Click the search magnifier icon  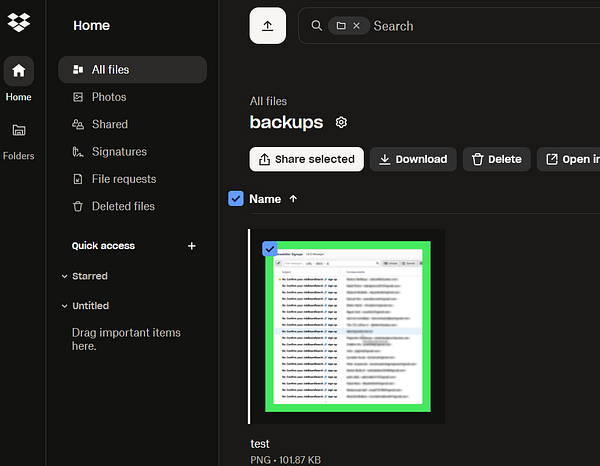[x=316, y=26]
